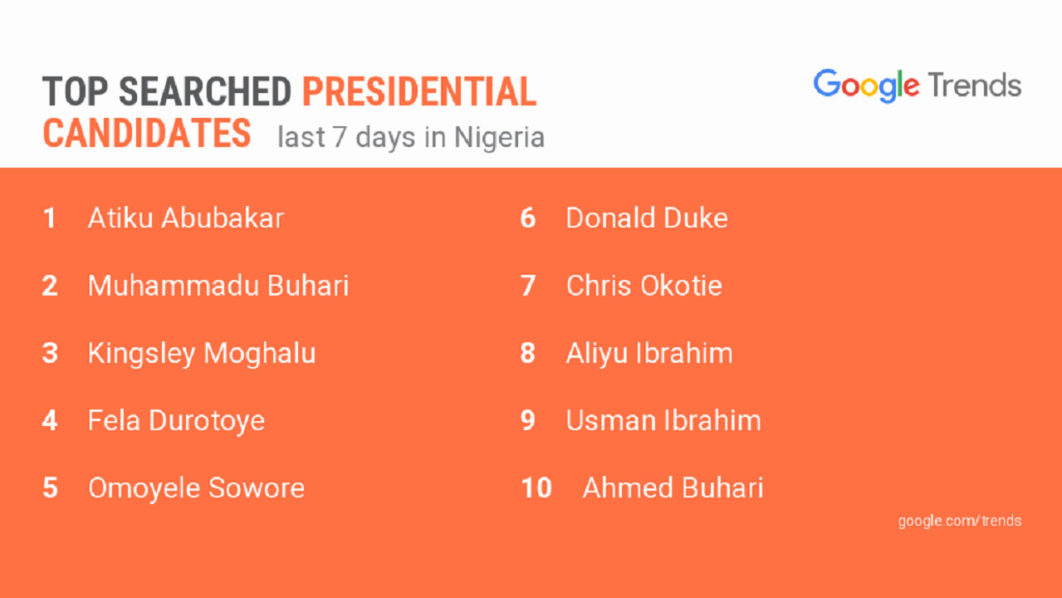Select Aliyu Ibrahim in the ranking
Screen dimensions: 1062x598
point(649,353)
